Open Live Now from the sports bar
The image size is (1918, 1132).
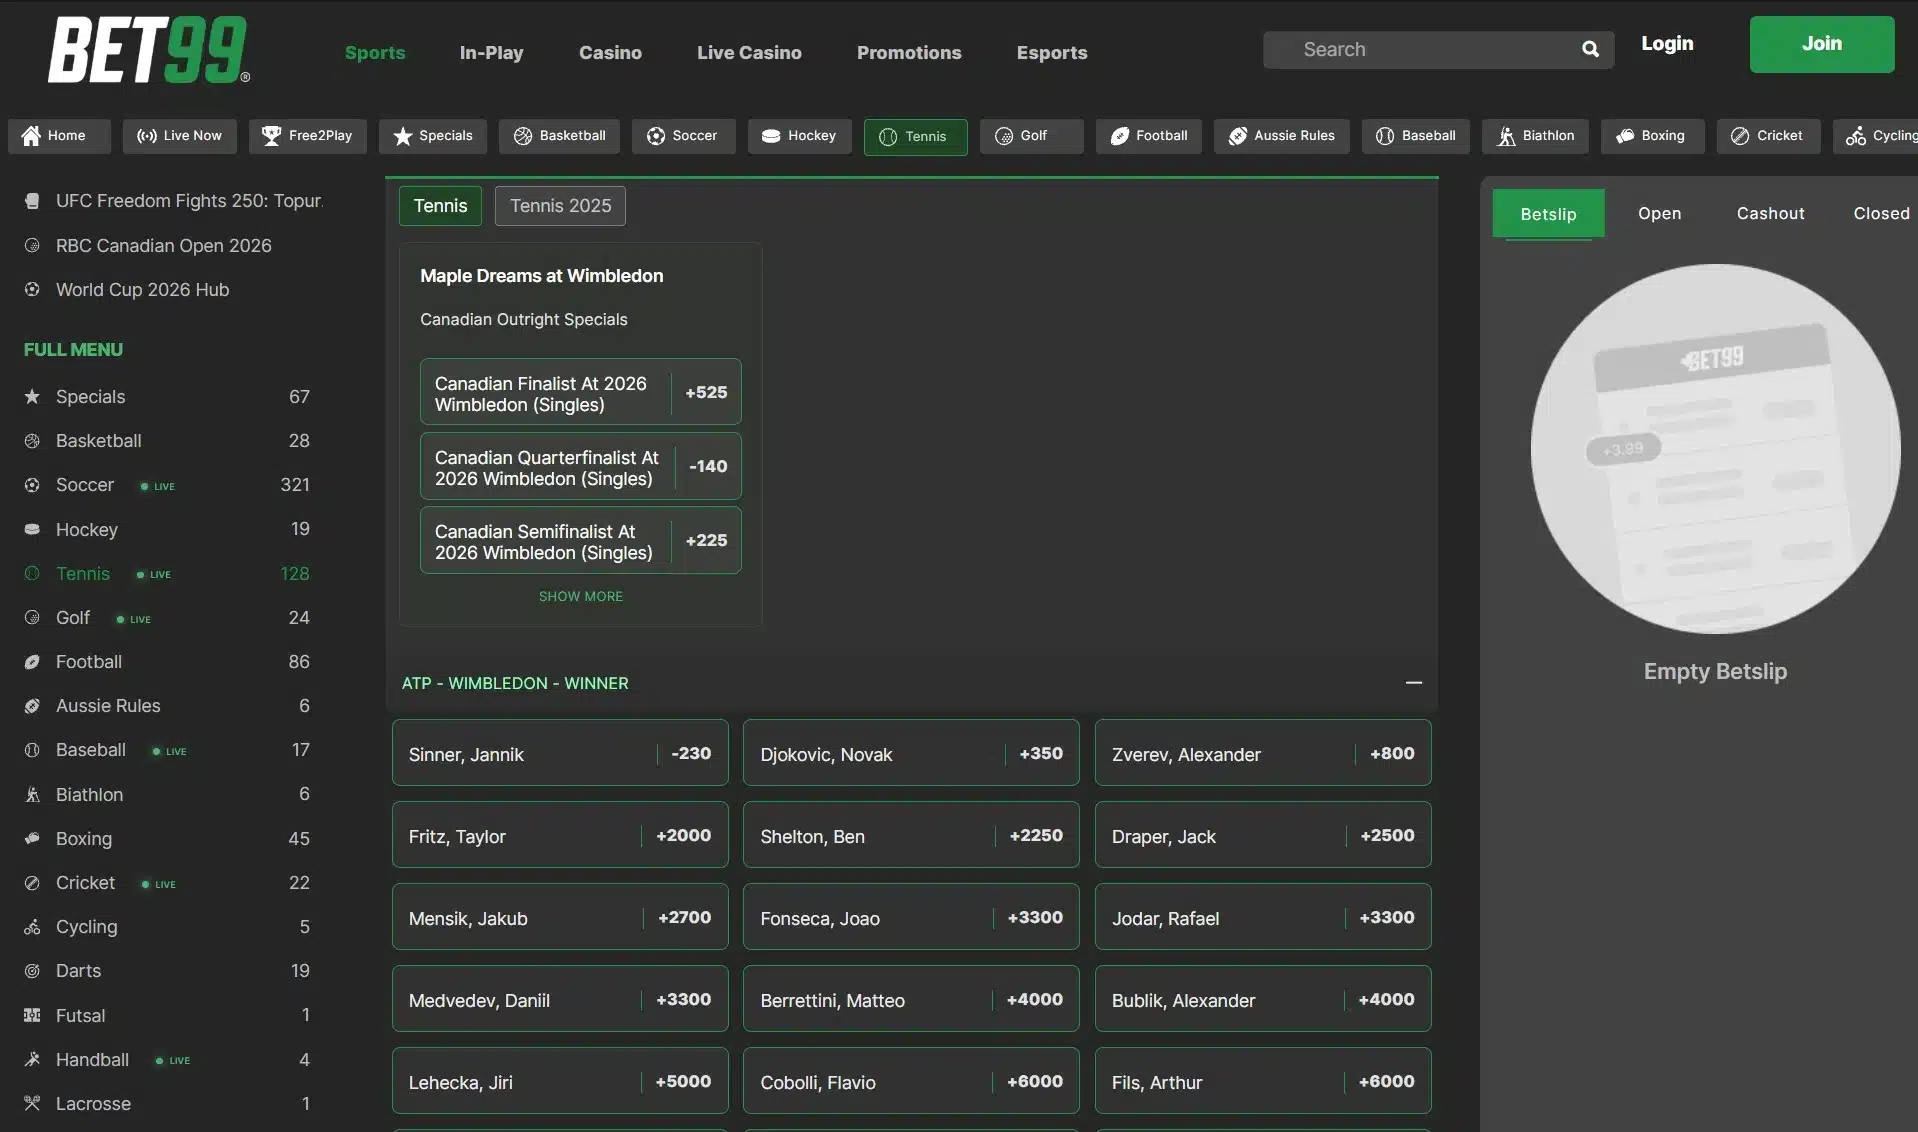(x=180, y=136)
